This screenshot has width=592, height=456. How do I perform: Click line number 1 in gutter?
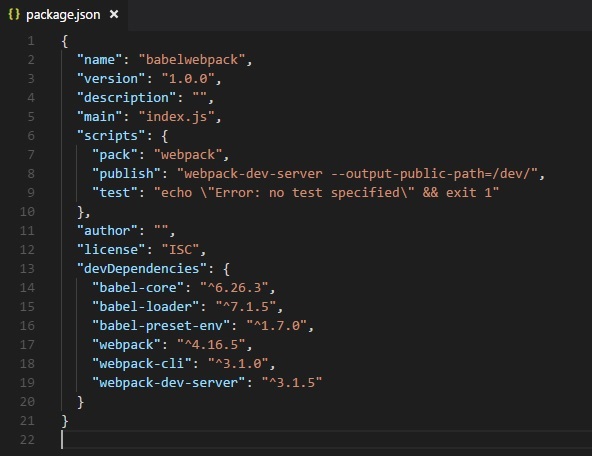click(31, 41)
